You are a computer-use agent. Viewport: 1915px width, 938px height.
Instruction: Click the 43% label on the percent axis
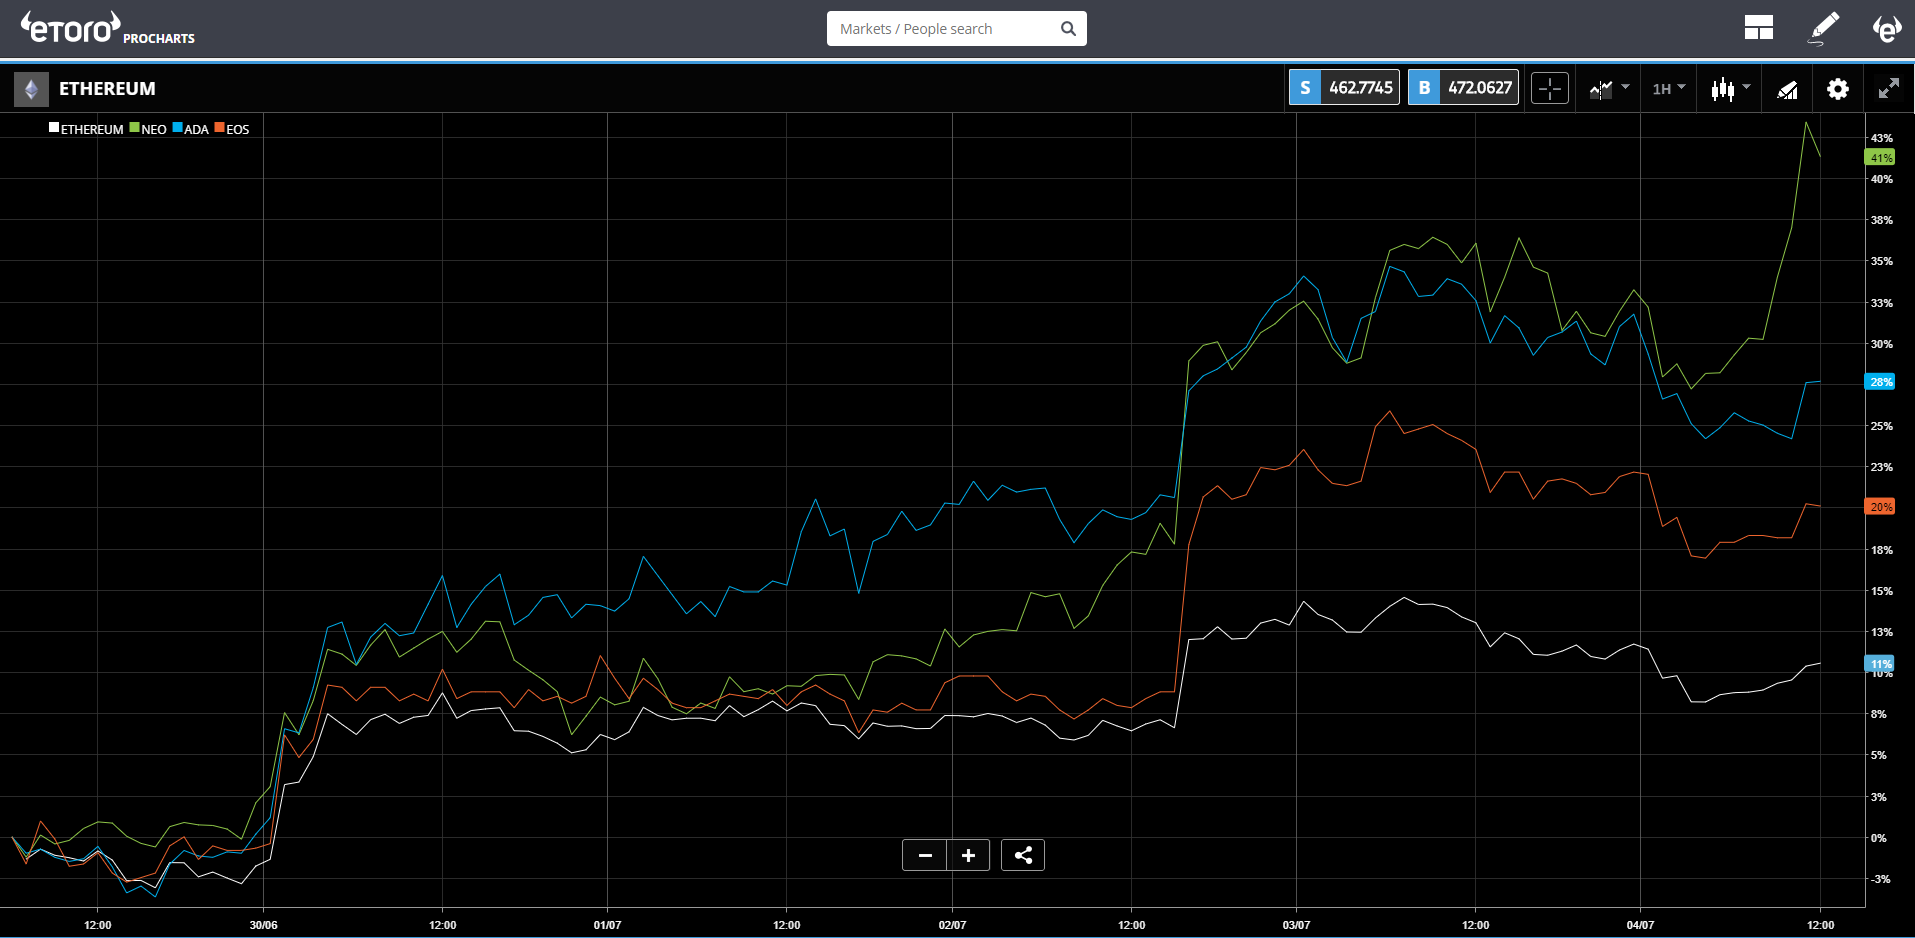point(1882,138)
